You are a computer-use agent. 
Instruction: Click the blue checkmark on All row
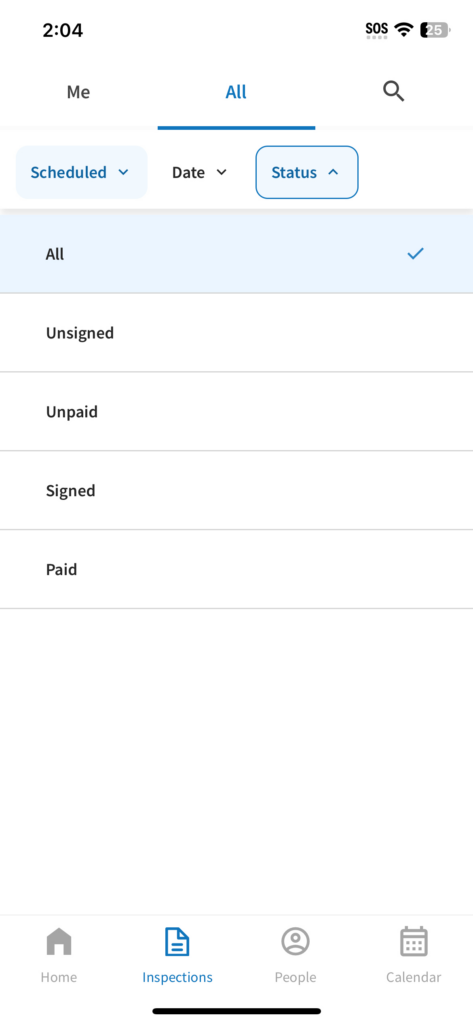416,253
